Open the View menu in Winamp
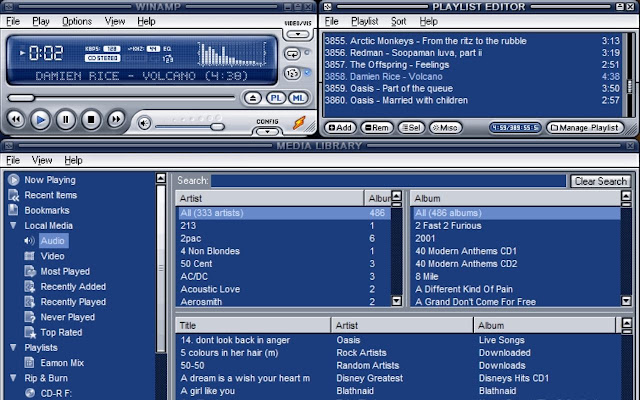This screenshot has height=400, width=640. (115, 21)
